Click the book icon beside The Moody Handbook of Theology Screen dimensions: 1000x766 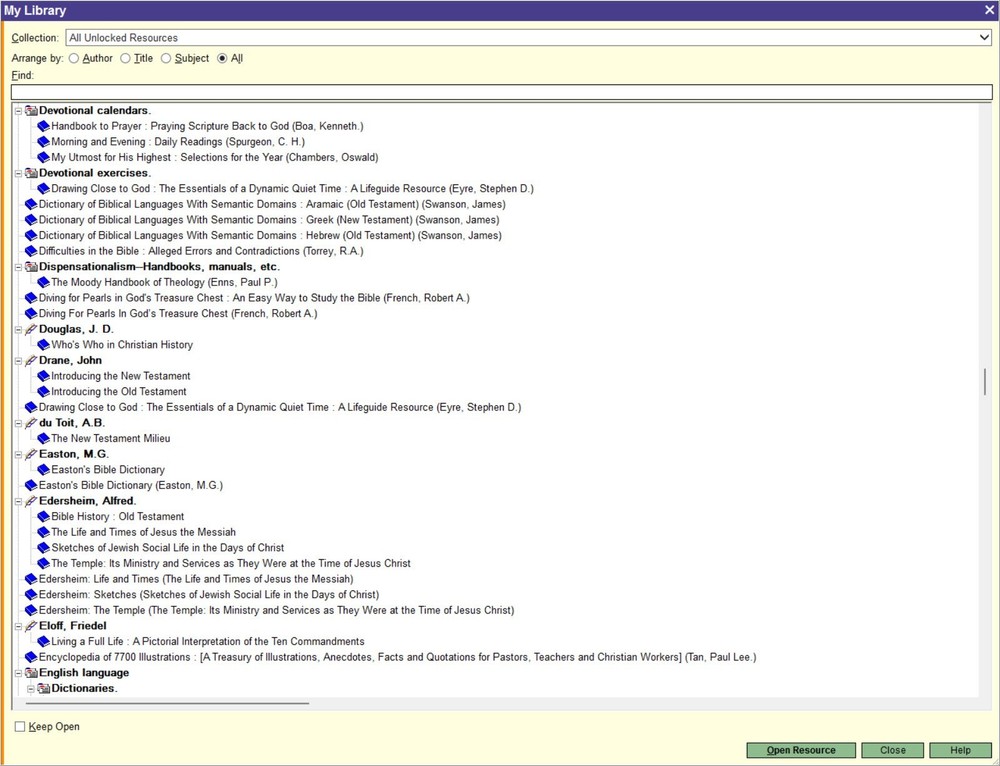pos(43,283)
